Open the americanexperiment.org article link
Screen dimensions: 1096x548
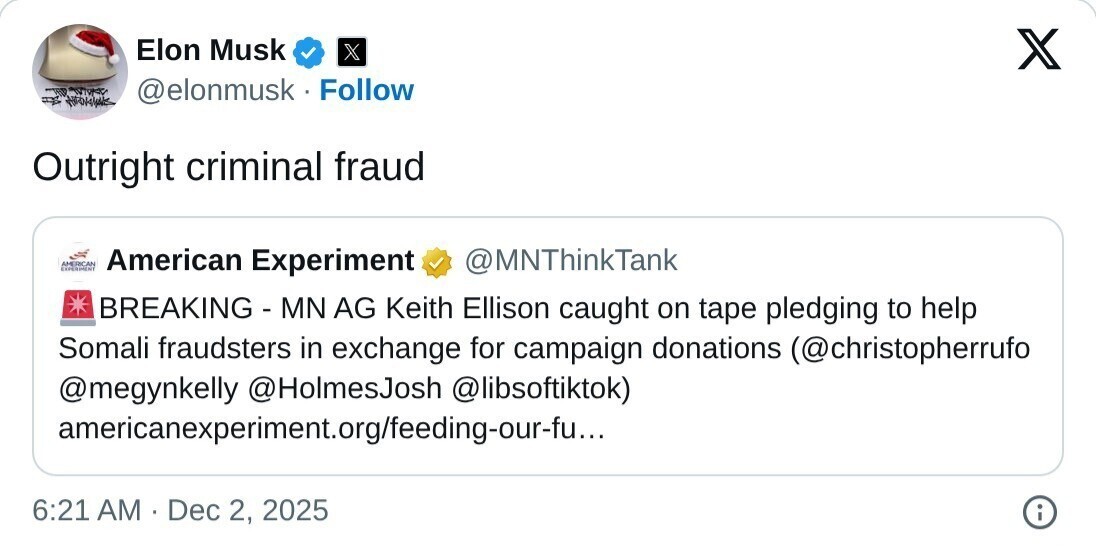[x=332, y=429]
